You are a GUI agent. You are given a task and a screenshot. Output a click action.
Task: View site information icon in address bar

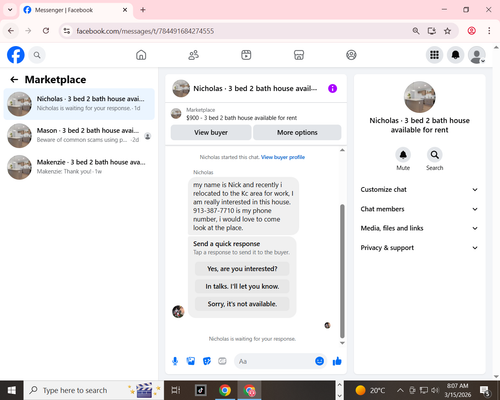(x=67, y=31)
